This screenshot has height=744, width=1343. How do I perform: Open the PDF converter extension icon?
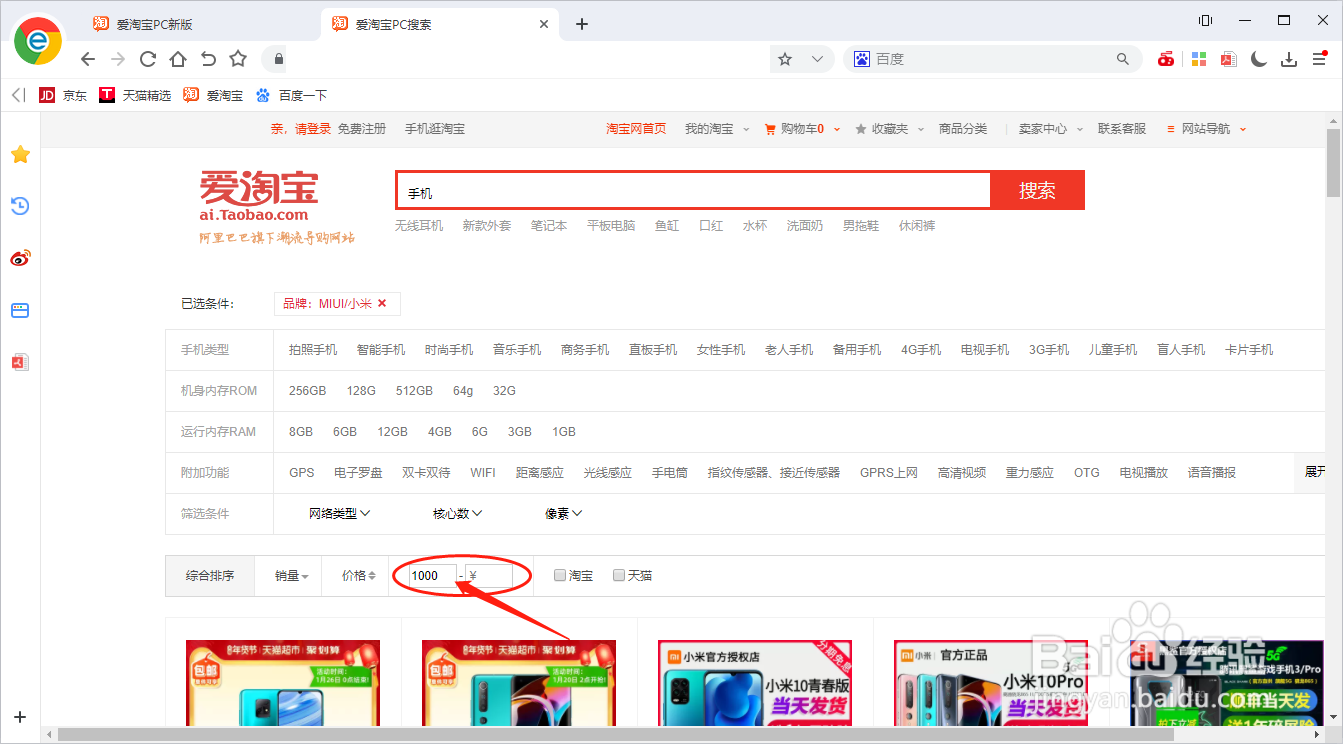1229,59
